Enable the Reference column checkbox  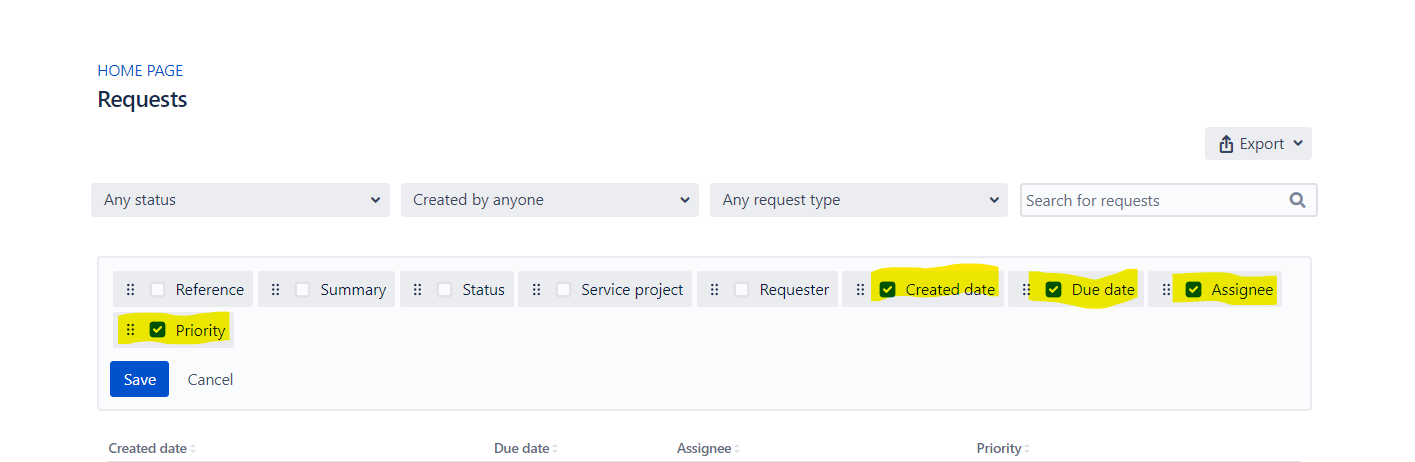(x=158, y=290)
